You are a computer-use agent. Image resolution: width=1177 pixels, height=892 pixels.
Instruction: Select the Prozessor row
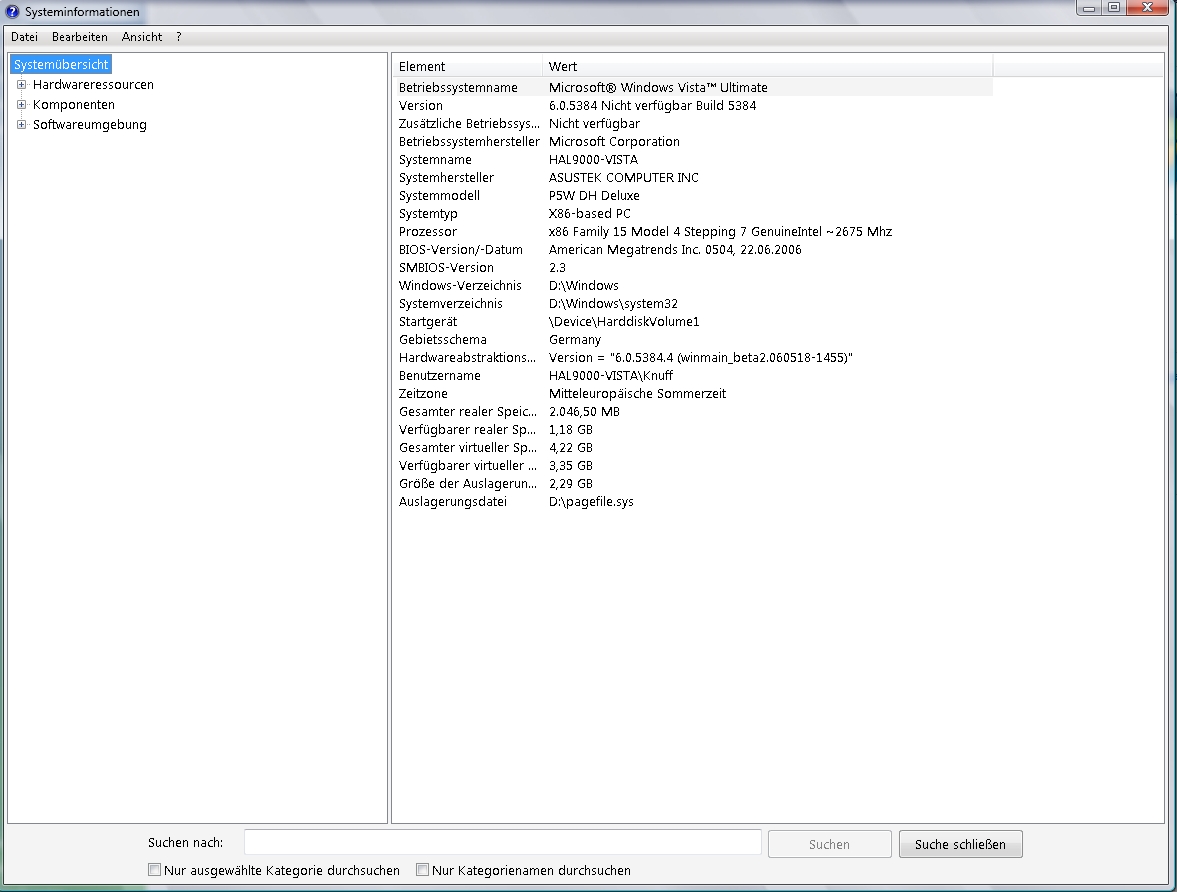692,232
